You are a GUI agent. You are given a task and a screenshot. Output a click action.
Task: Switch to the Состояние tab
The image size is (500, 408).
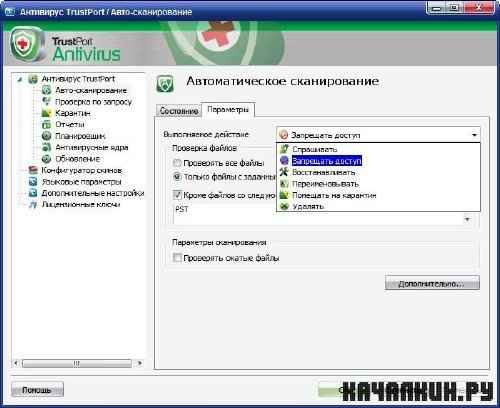179,111
